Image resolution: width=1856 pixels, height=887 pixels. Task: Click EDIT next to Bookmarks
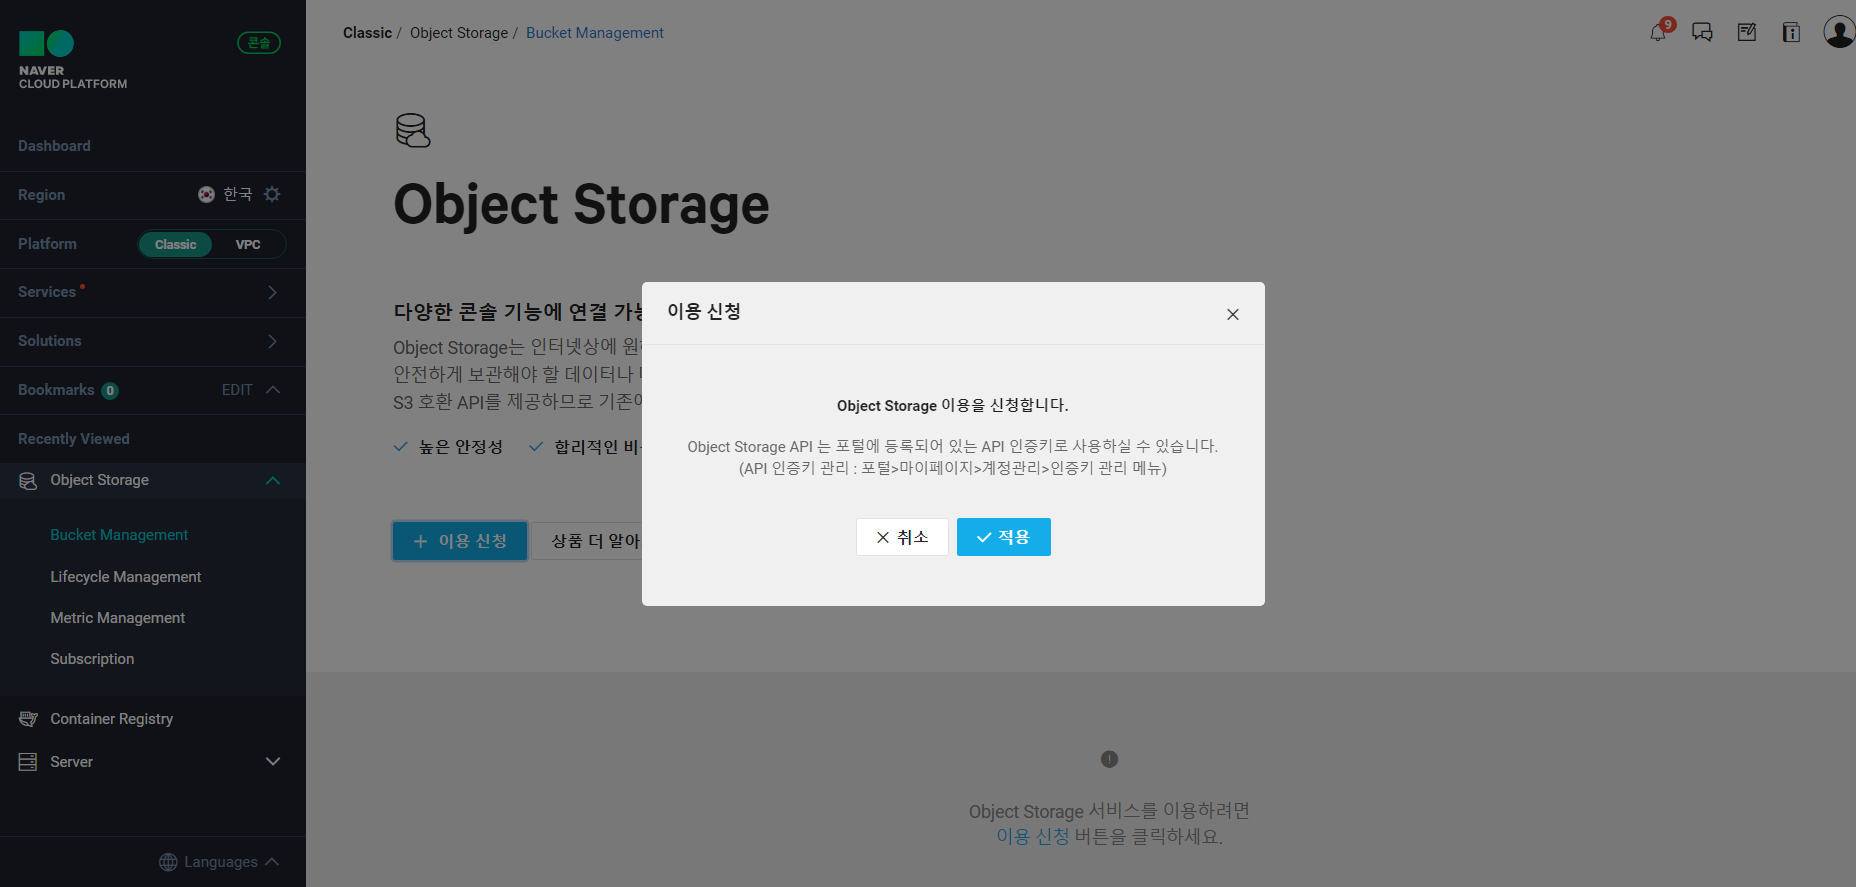[237, 390]
